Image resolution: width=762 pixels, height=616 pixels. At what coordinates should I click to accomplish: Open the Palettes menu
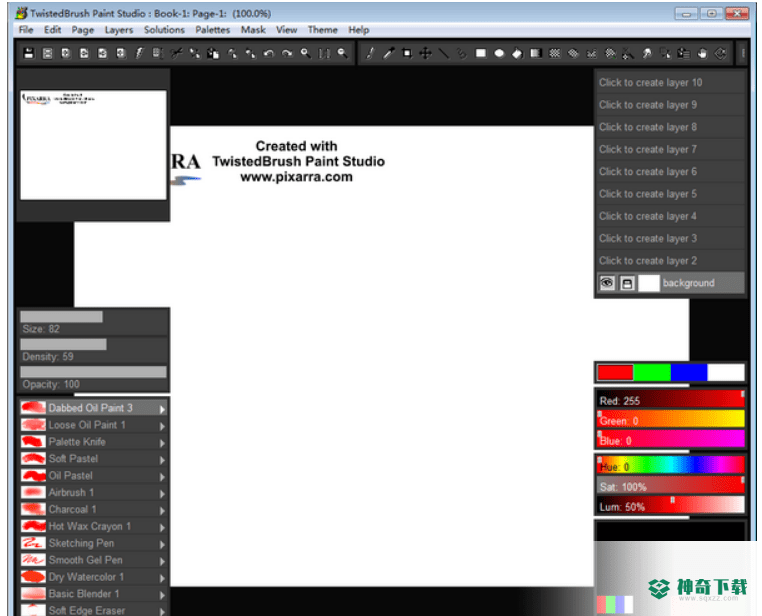[212, 30]
